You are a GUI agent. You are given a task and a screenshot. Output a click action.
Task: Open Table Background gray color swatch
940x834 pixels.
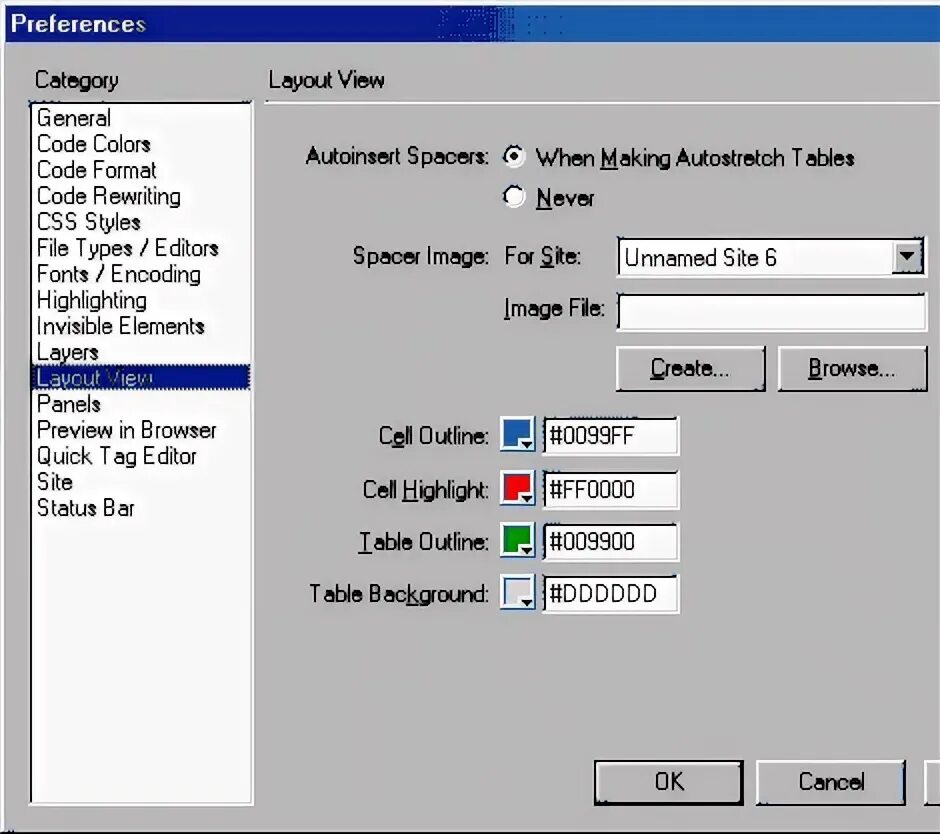(x=517, y=593)
